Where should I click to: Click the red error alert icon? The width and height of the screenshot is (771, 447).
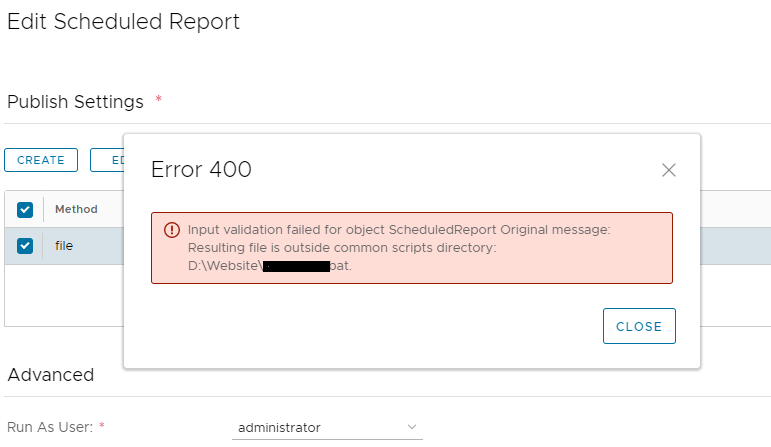pos(171,229)
